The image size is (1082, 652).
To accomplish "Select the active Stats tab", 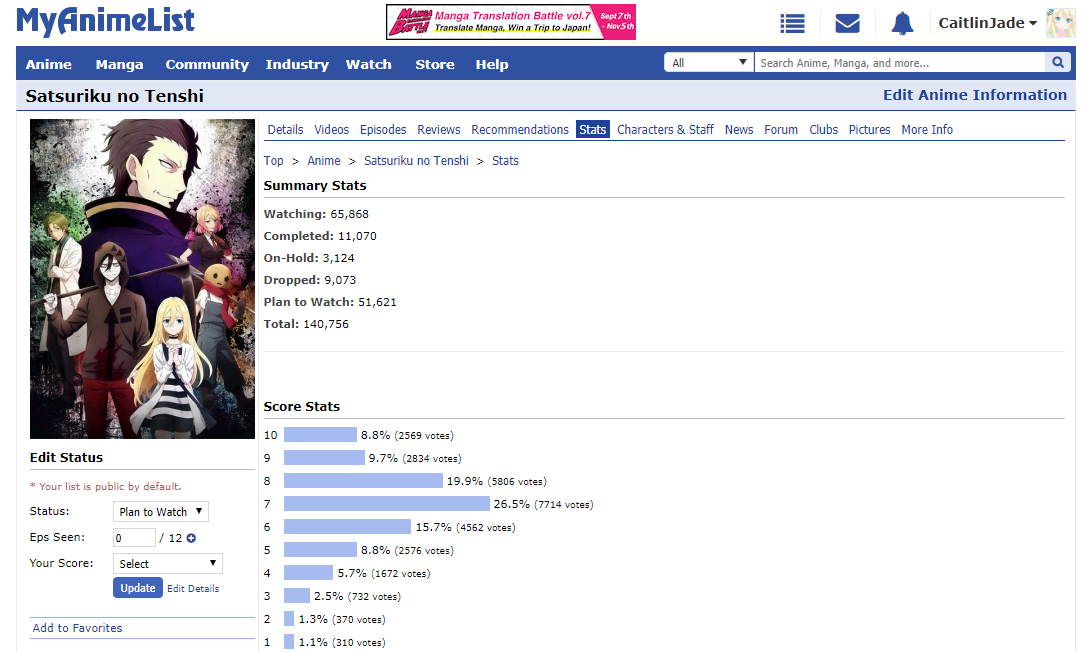I will (593, 130).
